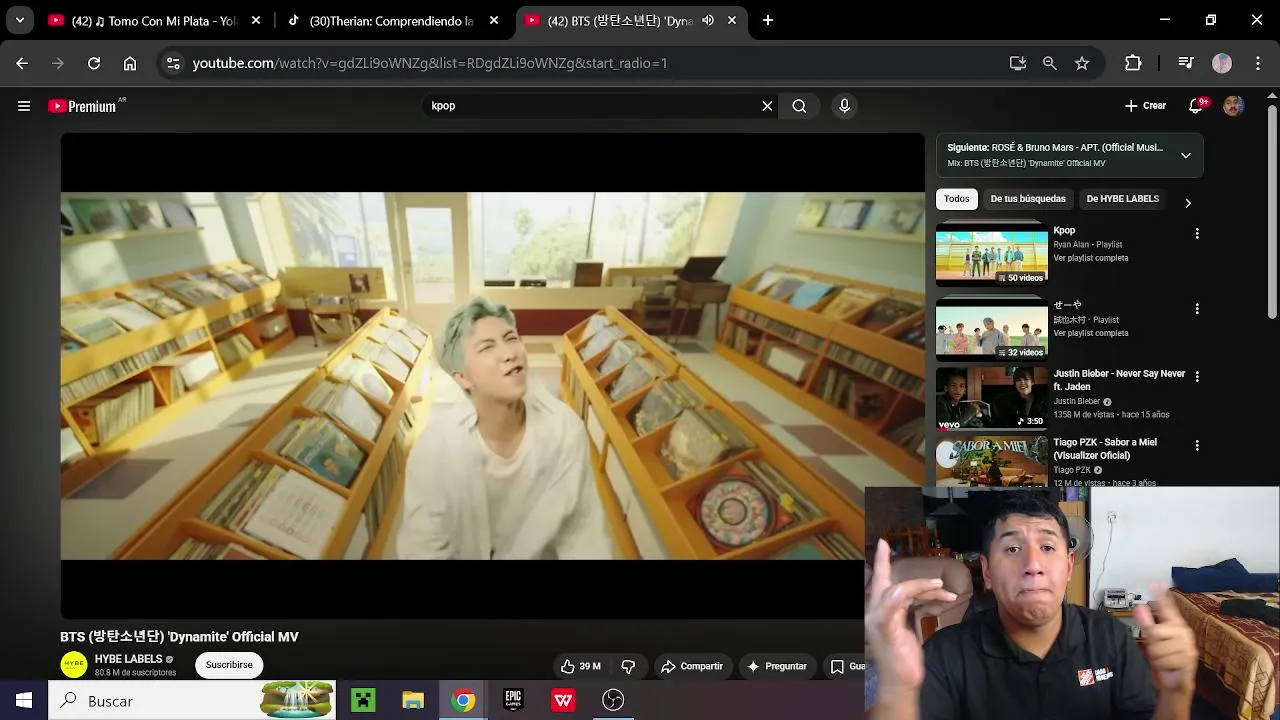Go back with the browser back arrow
This screenshot has width=1280, height=720.
pos(22,63)
